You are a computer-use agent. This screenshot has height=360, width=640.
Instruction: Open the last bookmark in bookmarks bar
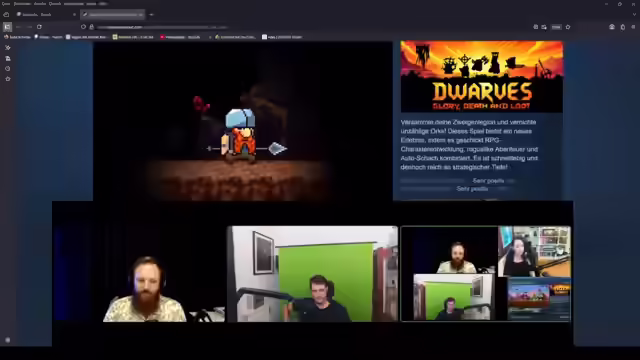[282, 37]
